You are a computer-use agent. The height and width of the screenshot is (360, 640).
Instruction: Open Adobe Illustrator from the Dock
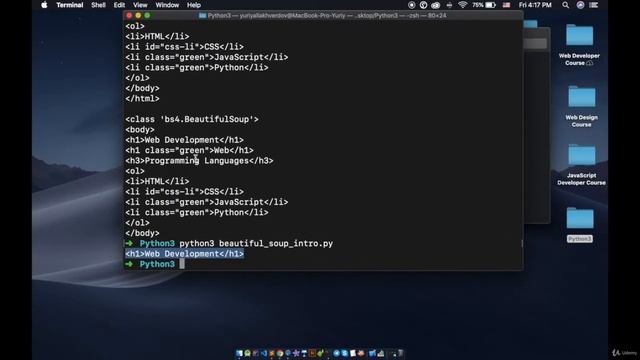coord(312,353)
